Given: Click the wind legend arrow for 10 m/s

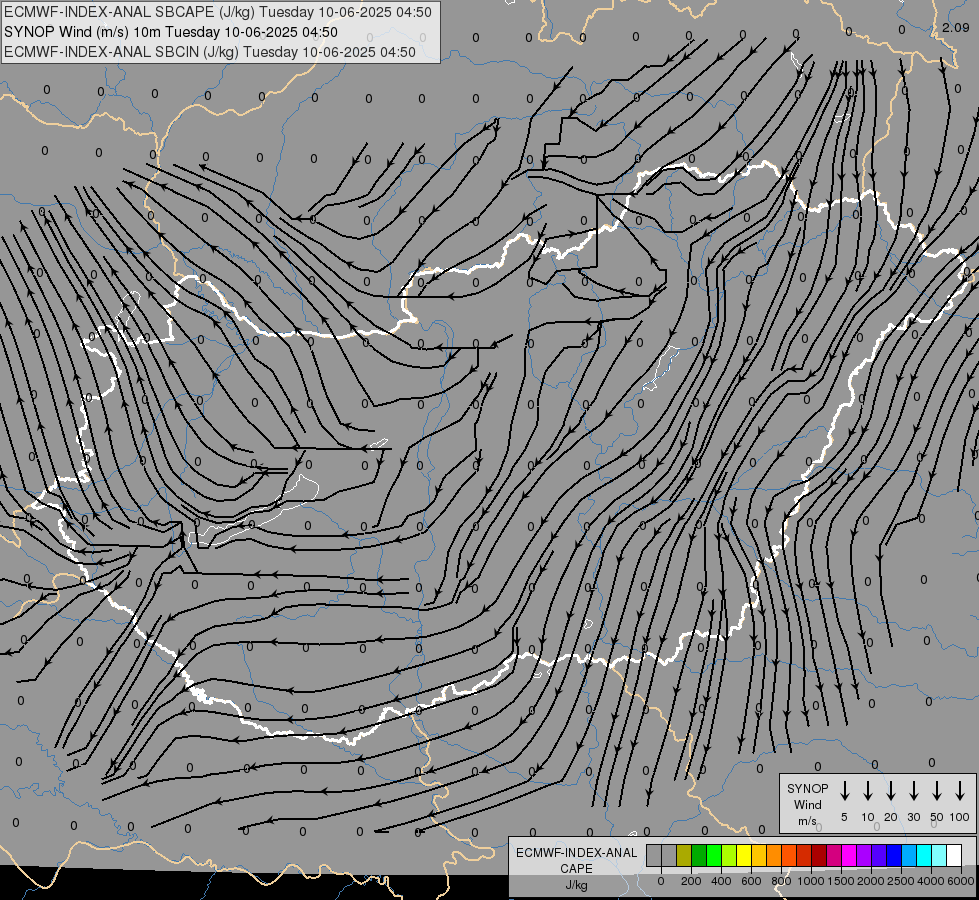Looking at the screenshot, I should (x=868, y=791).
